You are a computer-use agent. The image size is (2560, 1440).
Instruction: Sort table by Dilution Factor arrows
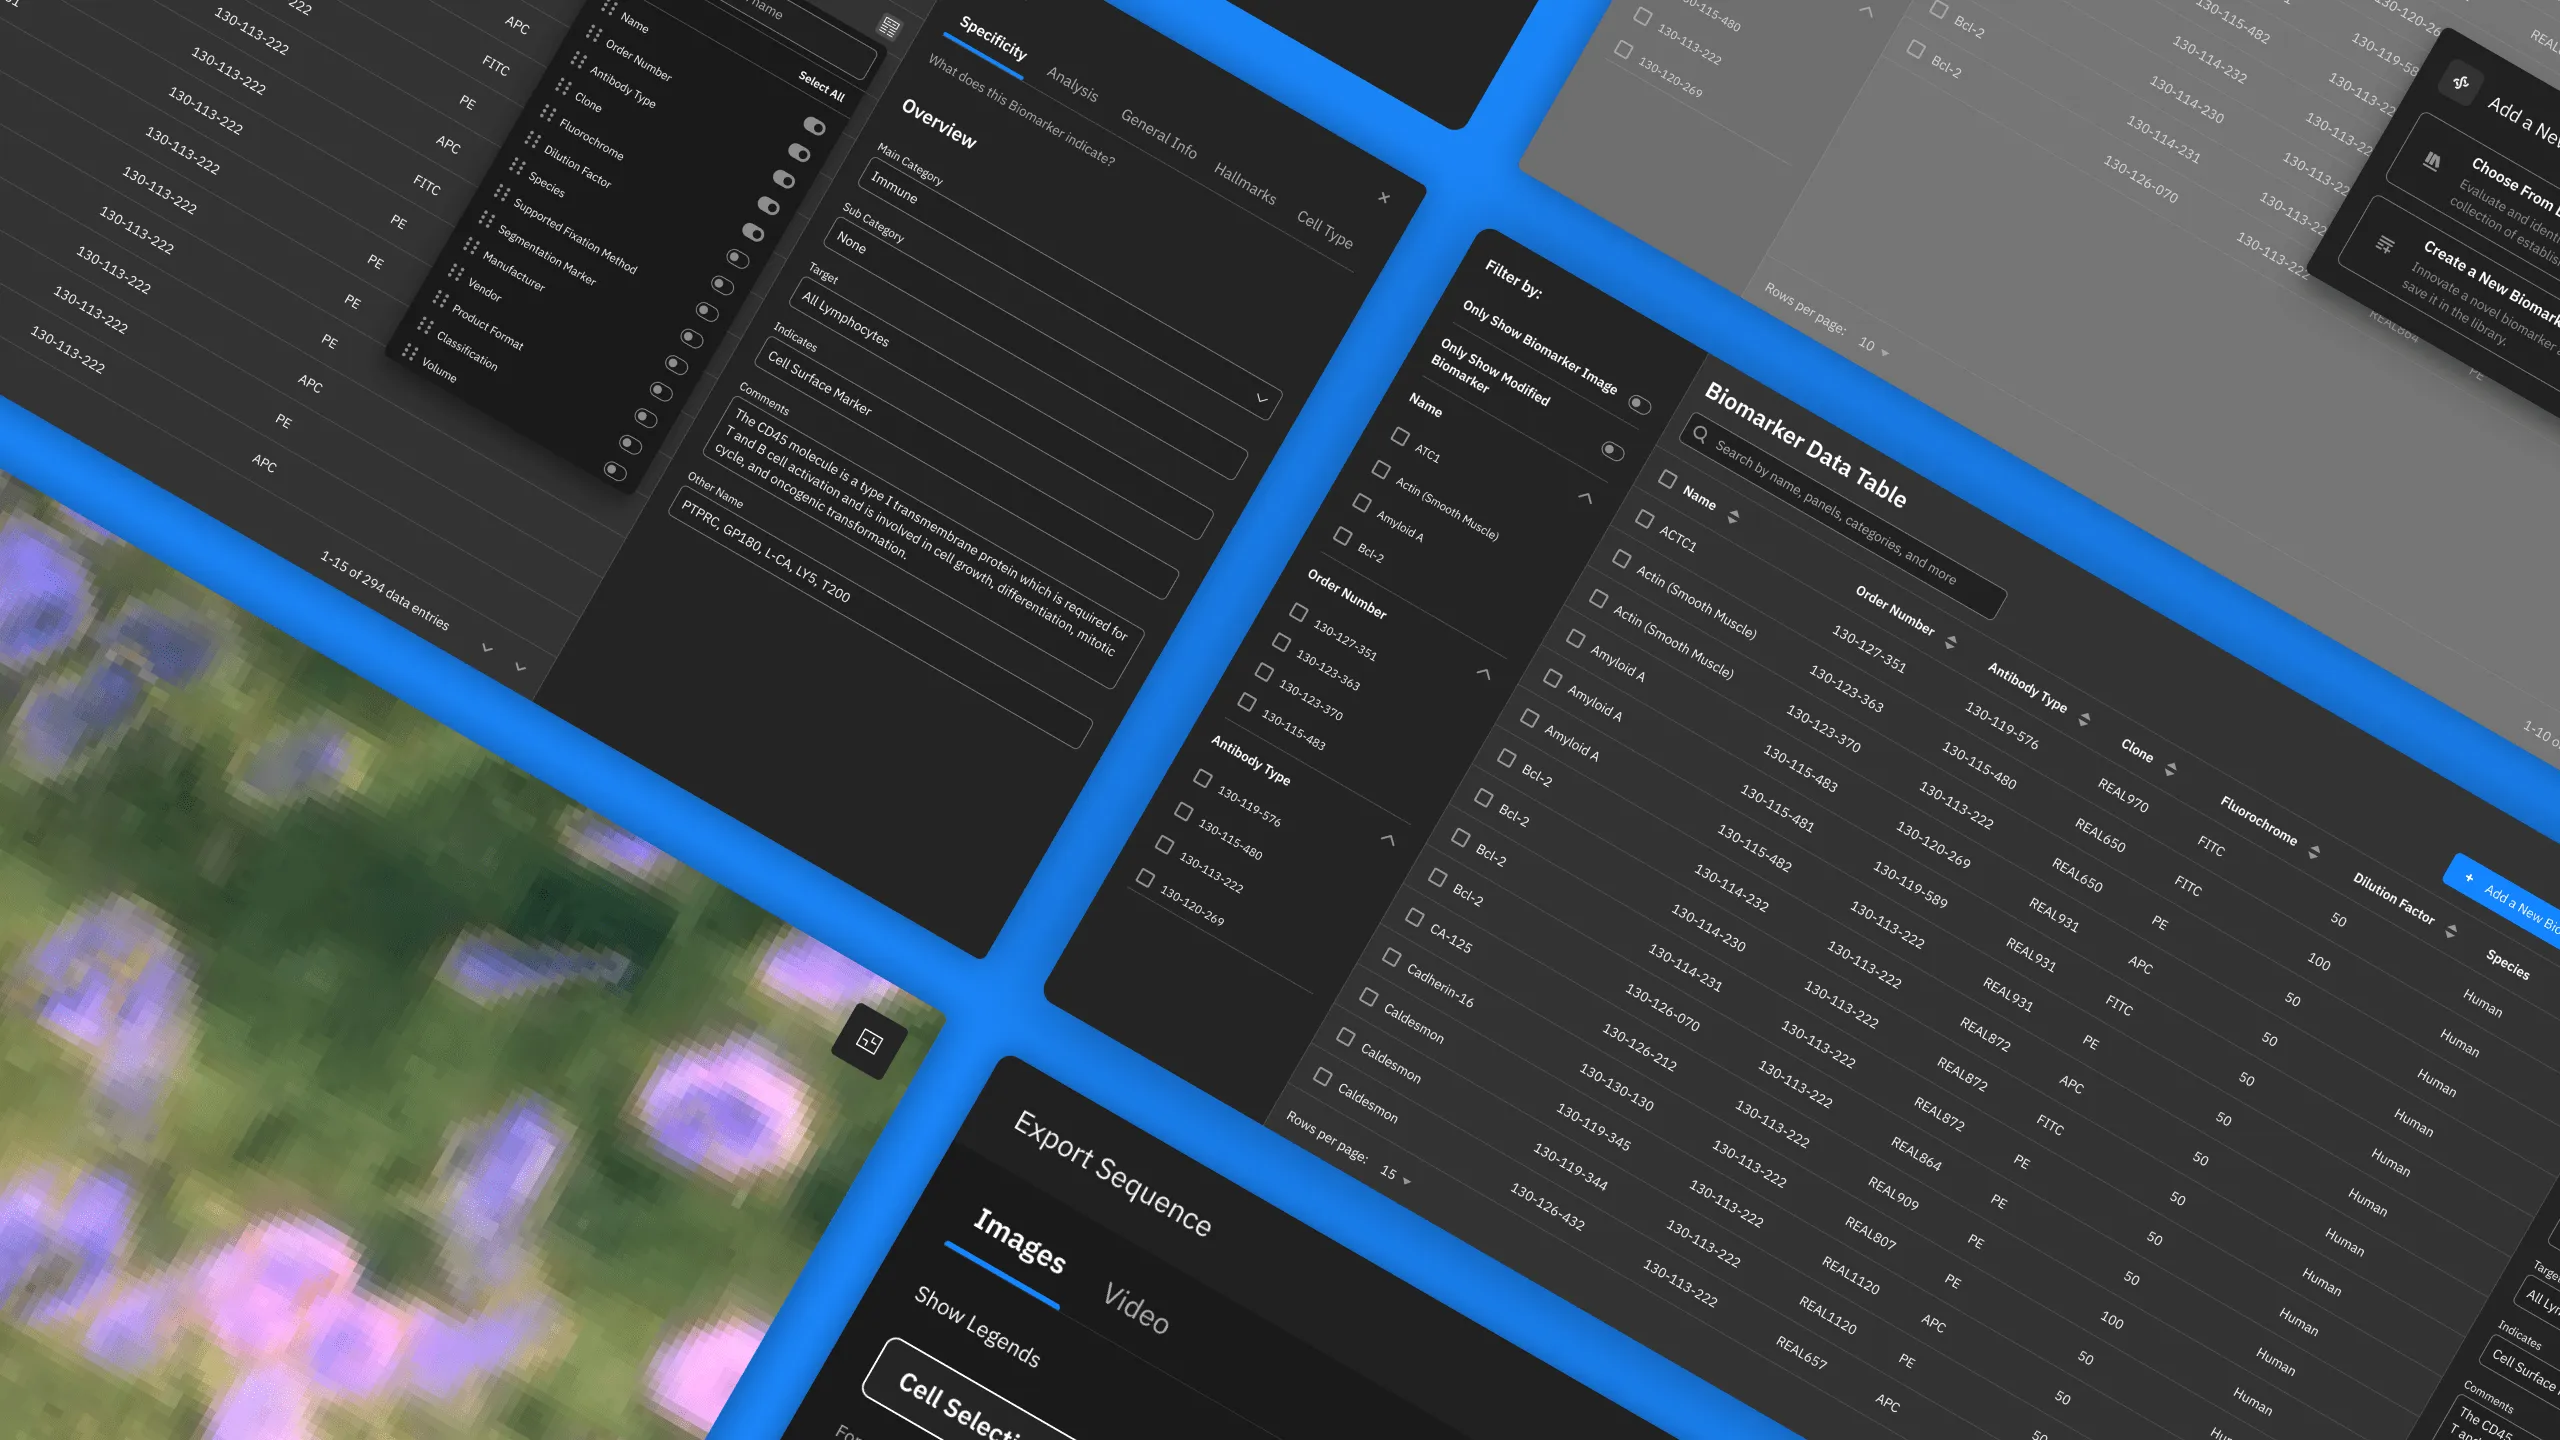coord(2451,931)
